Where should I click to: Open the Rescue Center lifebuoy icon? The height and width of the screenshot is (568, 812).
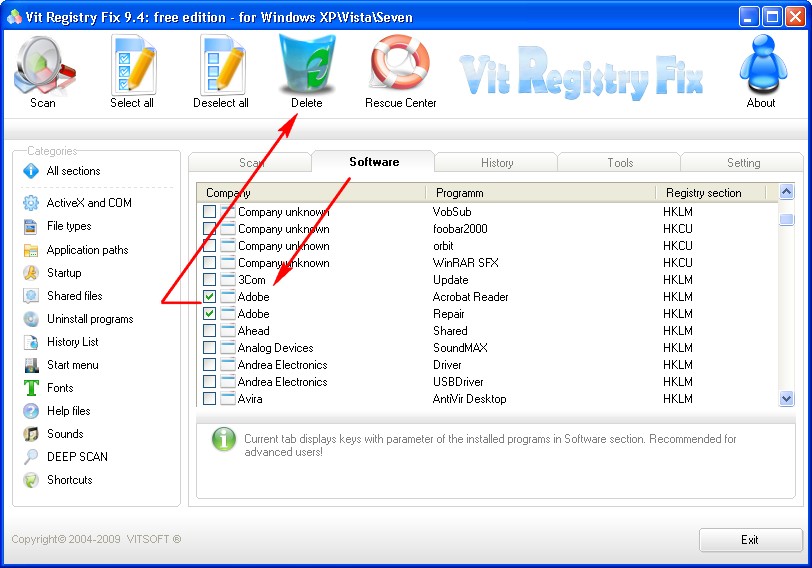(400, 63)
